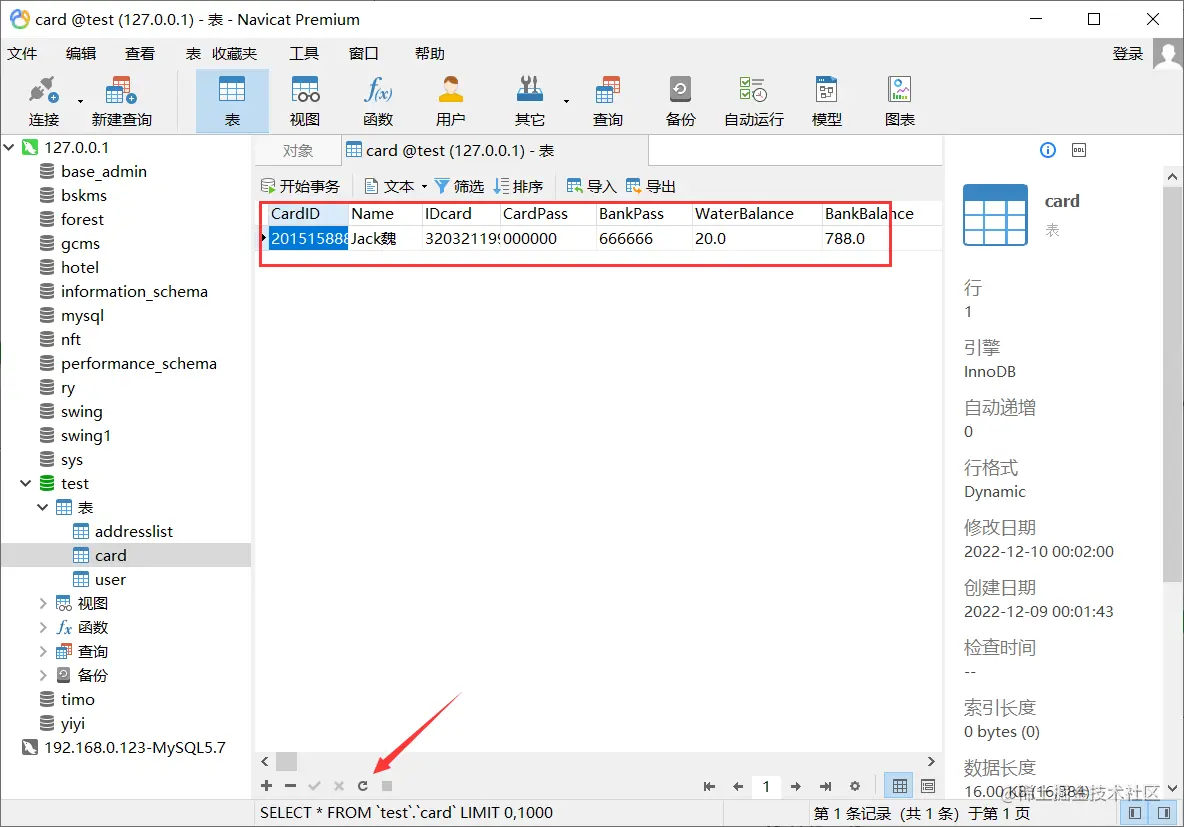Expand the 函数 functions folder
Image resolution: width=1184 pixels, height=827 pixels.
(42, 628)
